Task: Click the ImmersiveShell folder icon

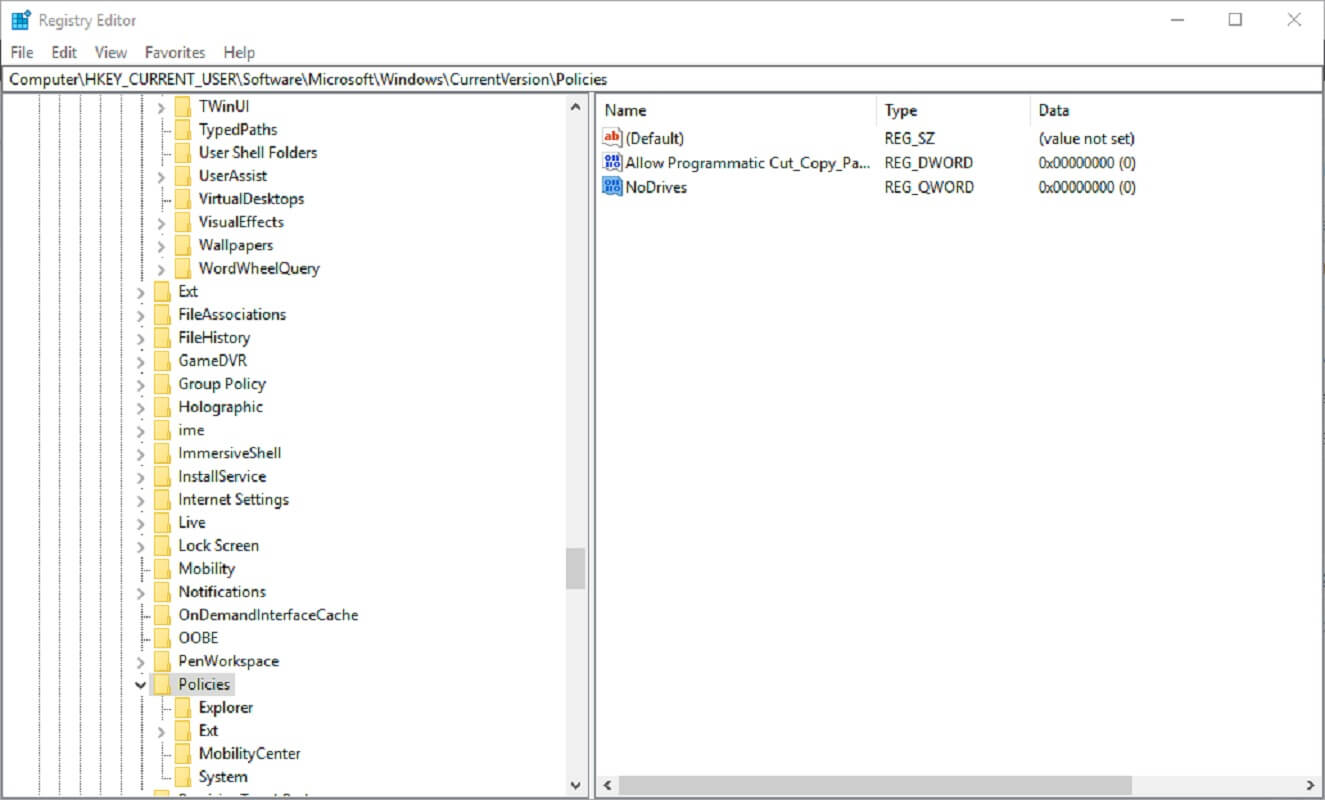Action: coord(163,453)
